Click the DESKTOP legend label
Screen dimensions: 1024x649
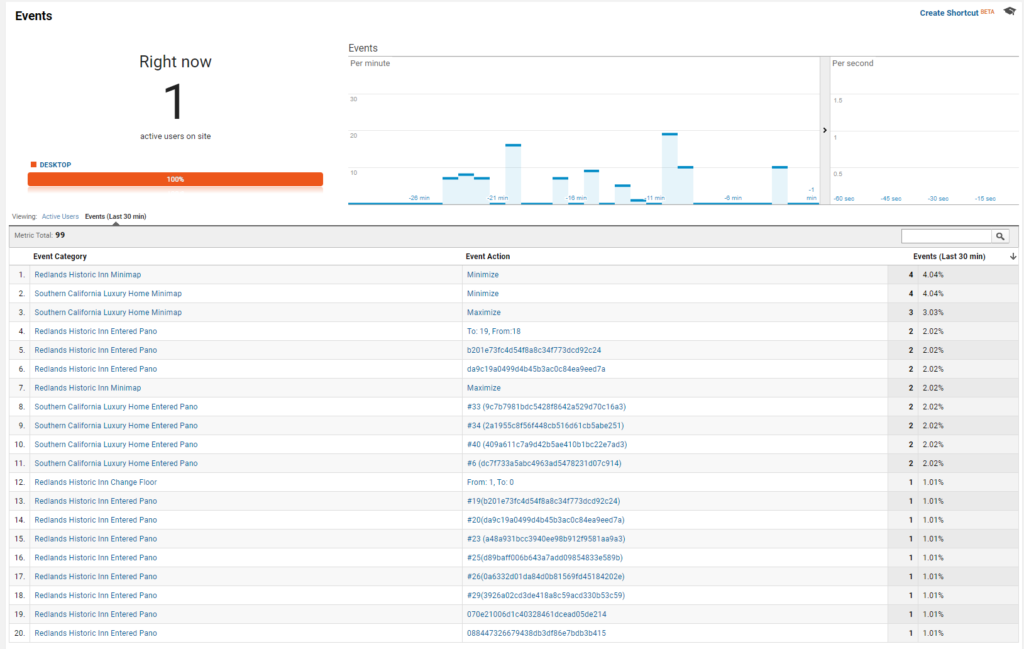point(55,165)
